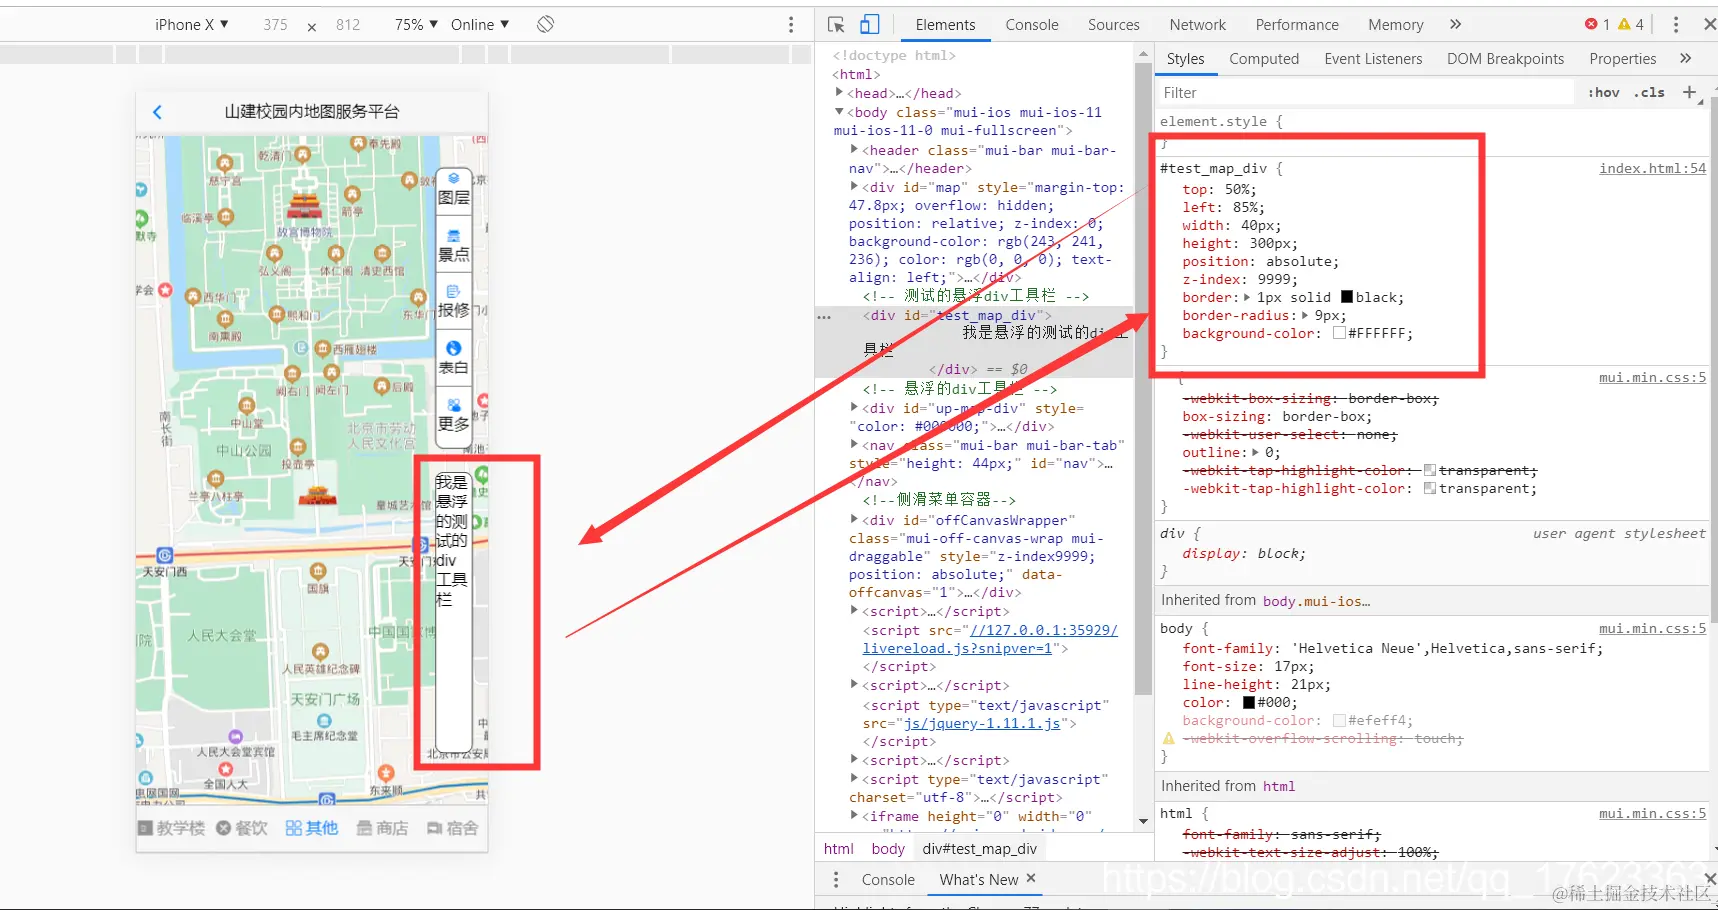The width and height of the screenshot is (1718, 910).
Task: Open the js/jquery-1.11.1.js source link
Action: point(981,723)
